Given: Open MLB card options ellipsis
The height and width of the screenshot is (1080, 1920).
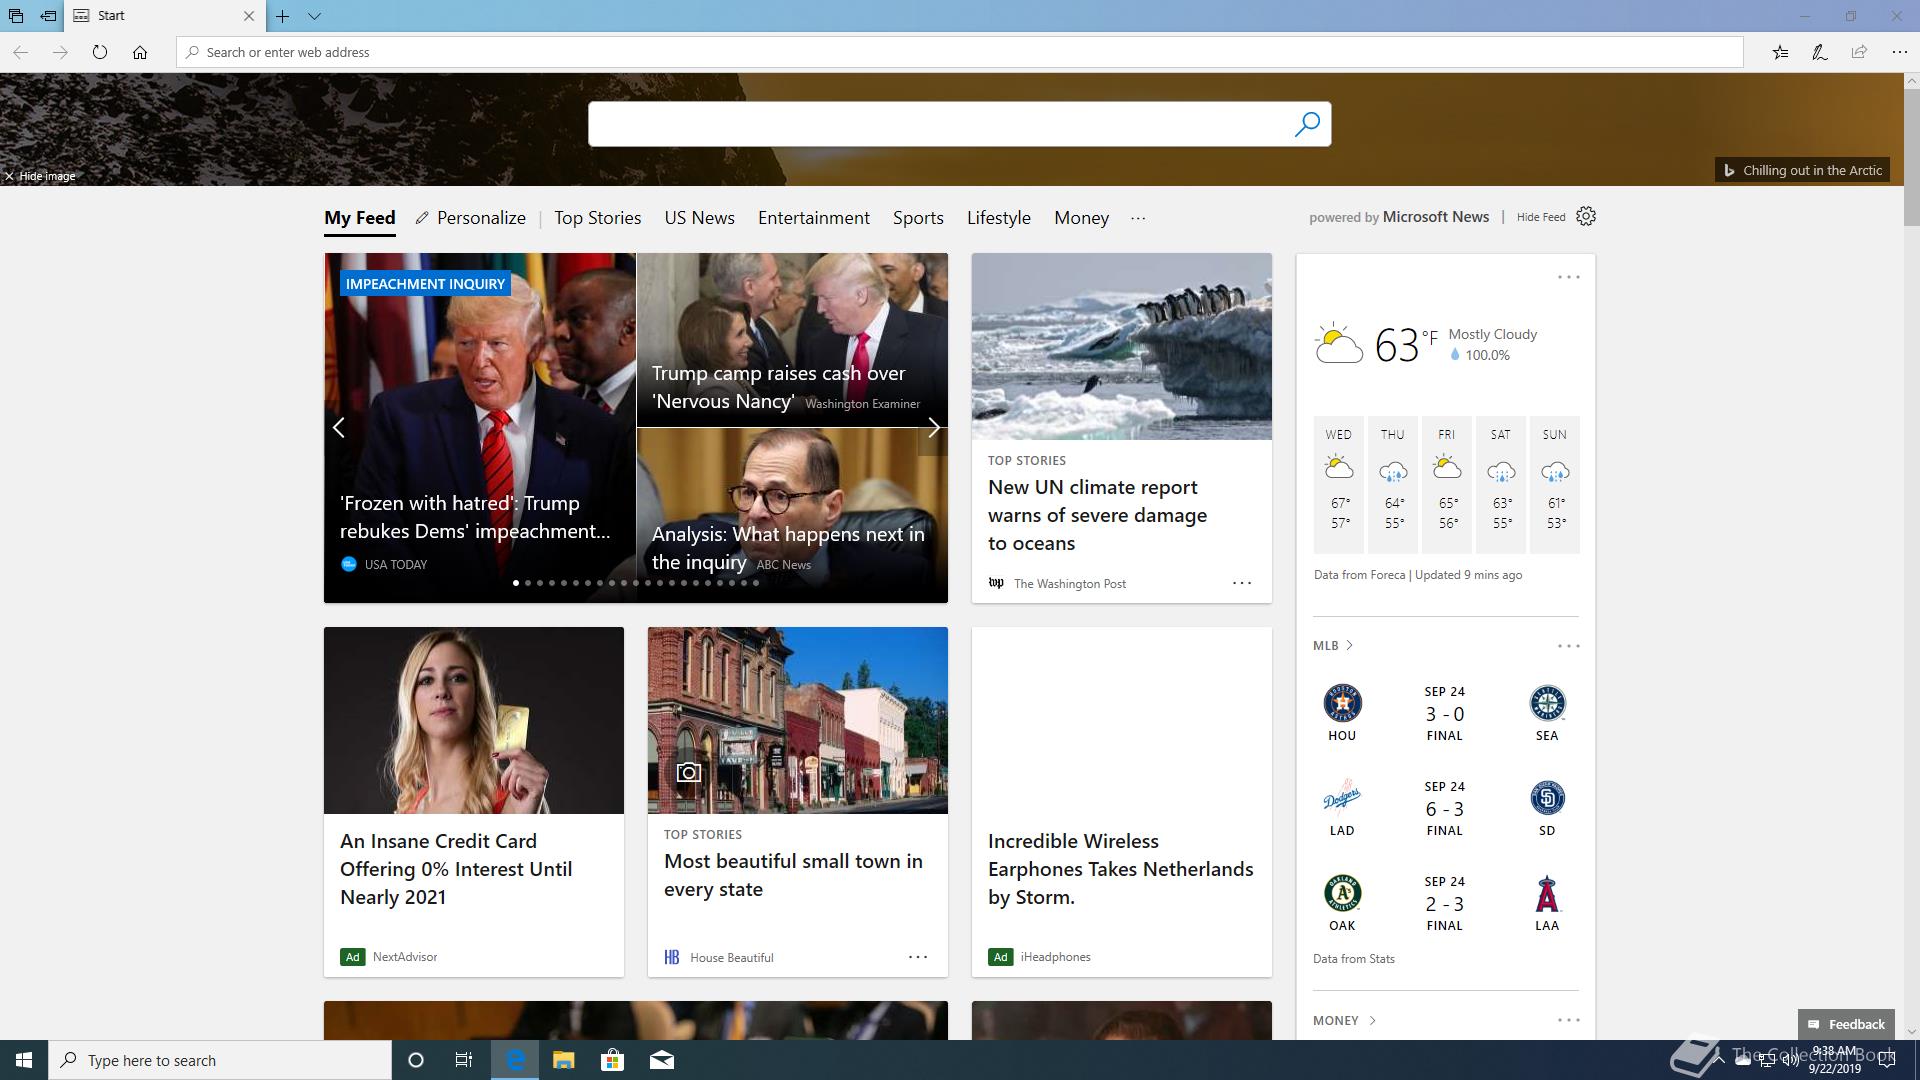Looking at the screenshot, I should pos(1569,646).
